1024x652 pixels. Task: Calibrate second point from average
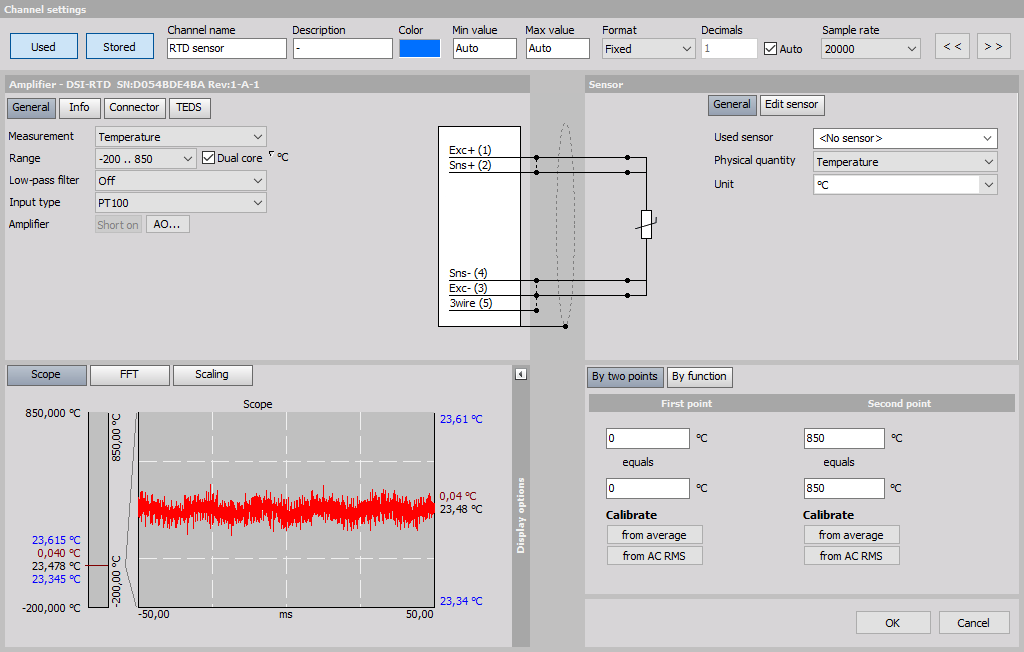click(x=852, y=534)
